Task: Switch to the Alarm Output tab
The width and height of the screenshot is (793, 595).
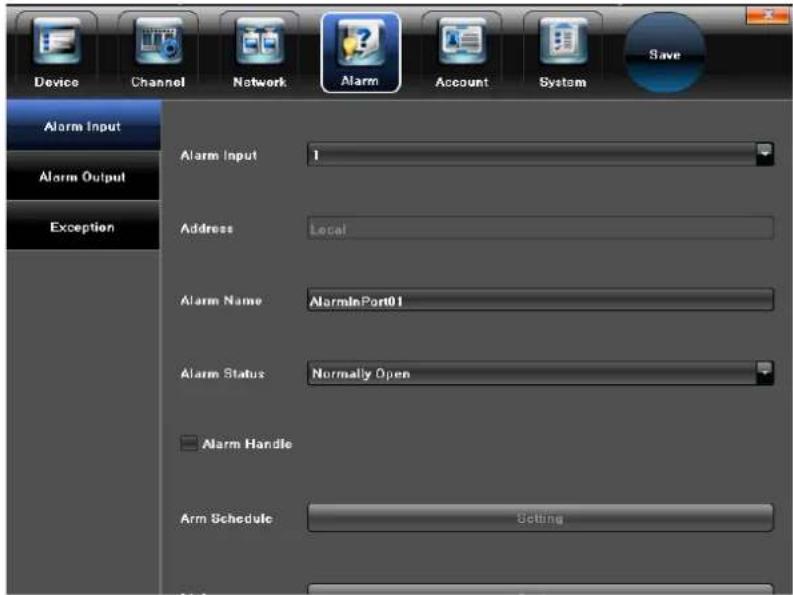Action: tap(83, 176)
